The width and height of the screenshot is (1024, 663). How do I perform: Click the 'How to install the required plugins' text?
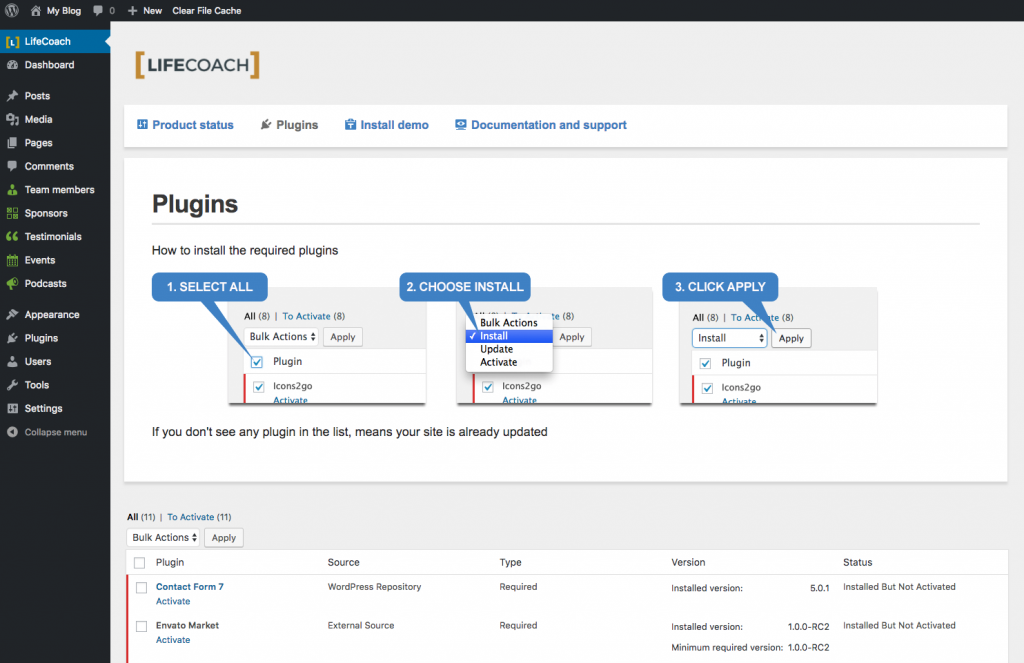click(245, 250)
